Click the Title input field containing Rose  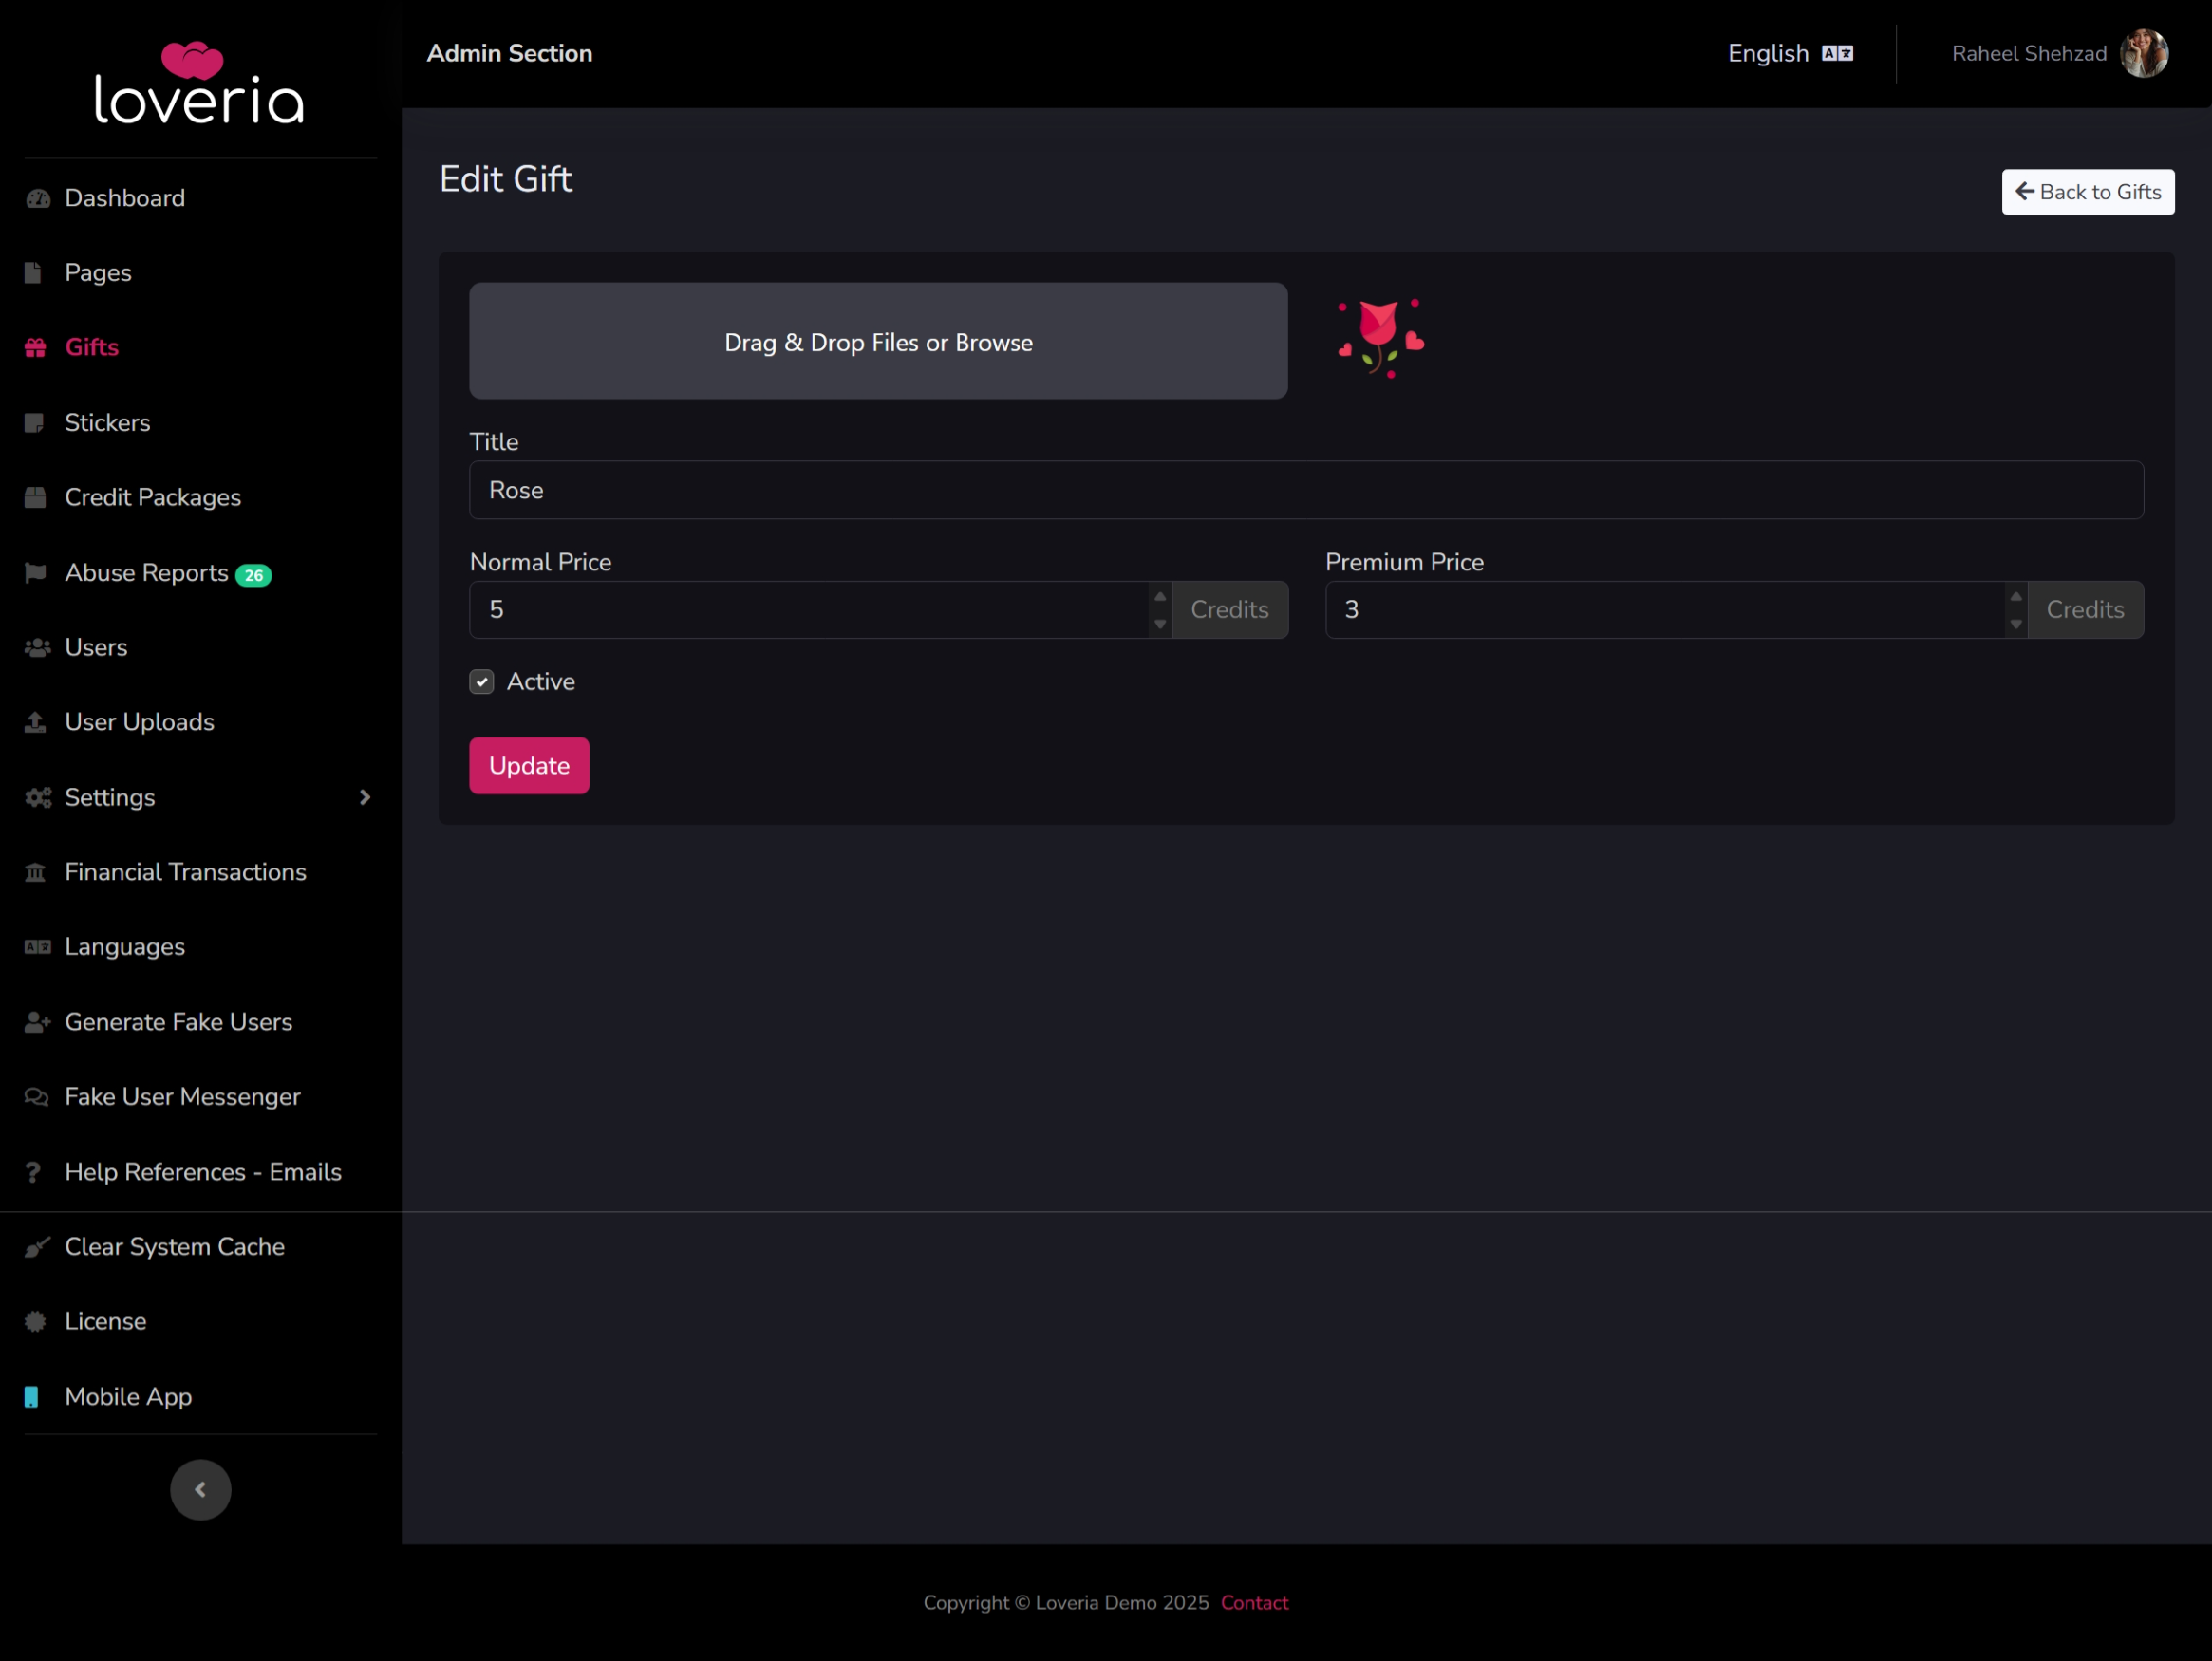pos(1306,490)
